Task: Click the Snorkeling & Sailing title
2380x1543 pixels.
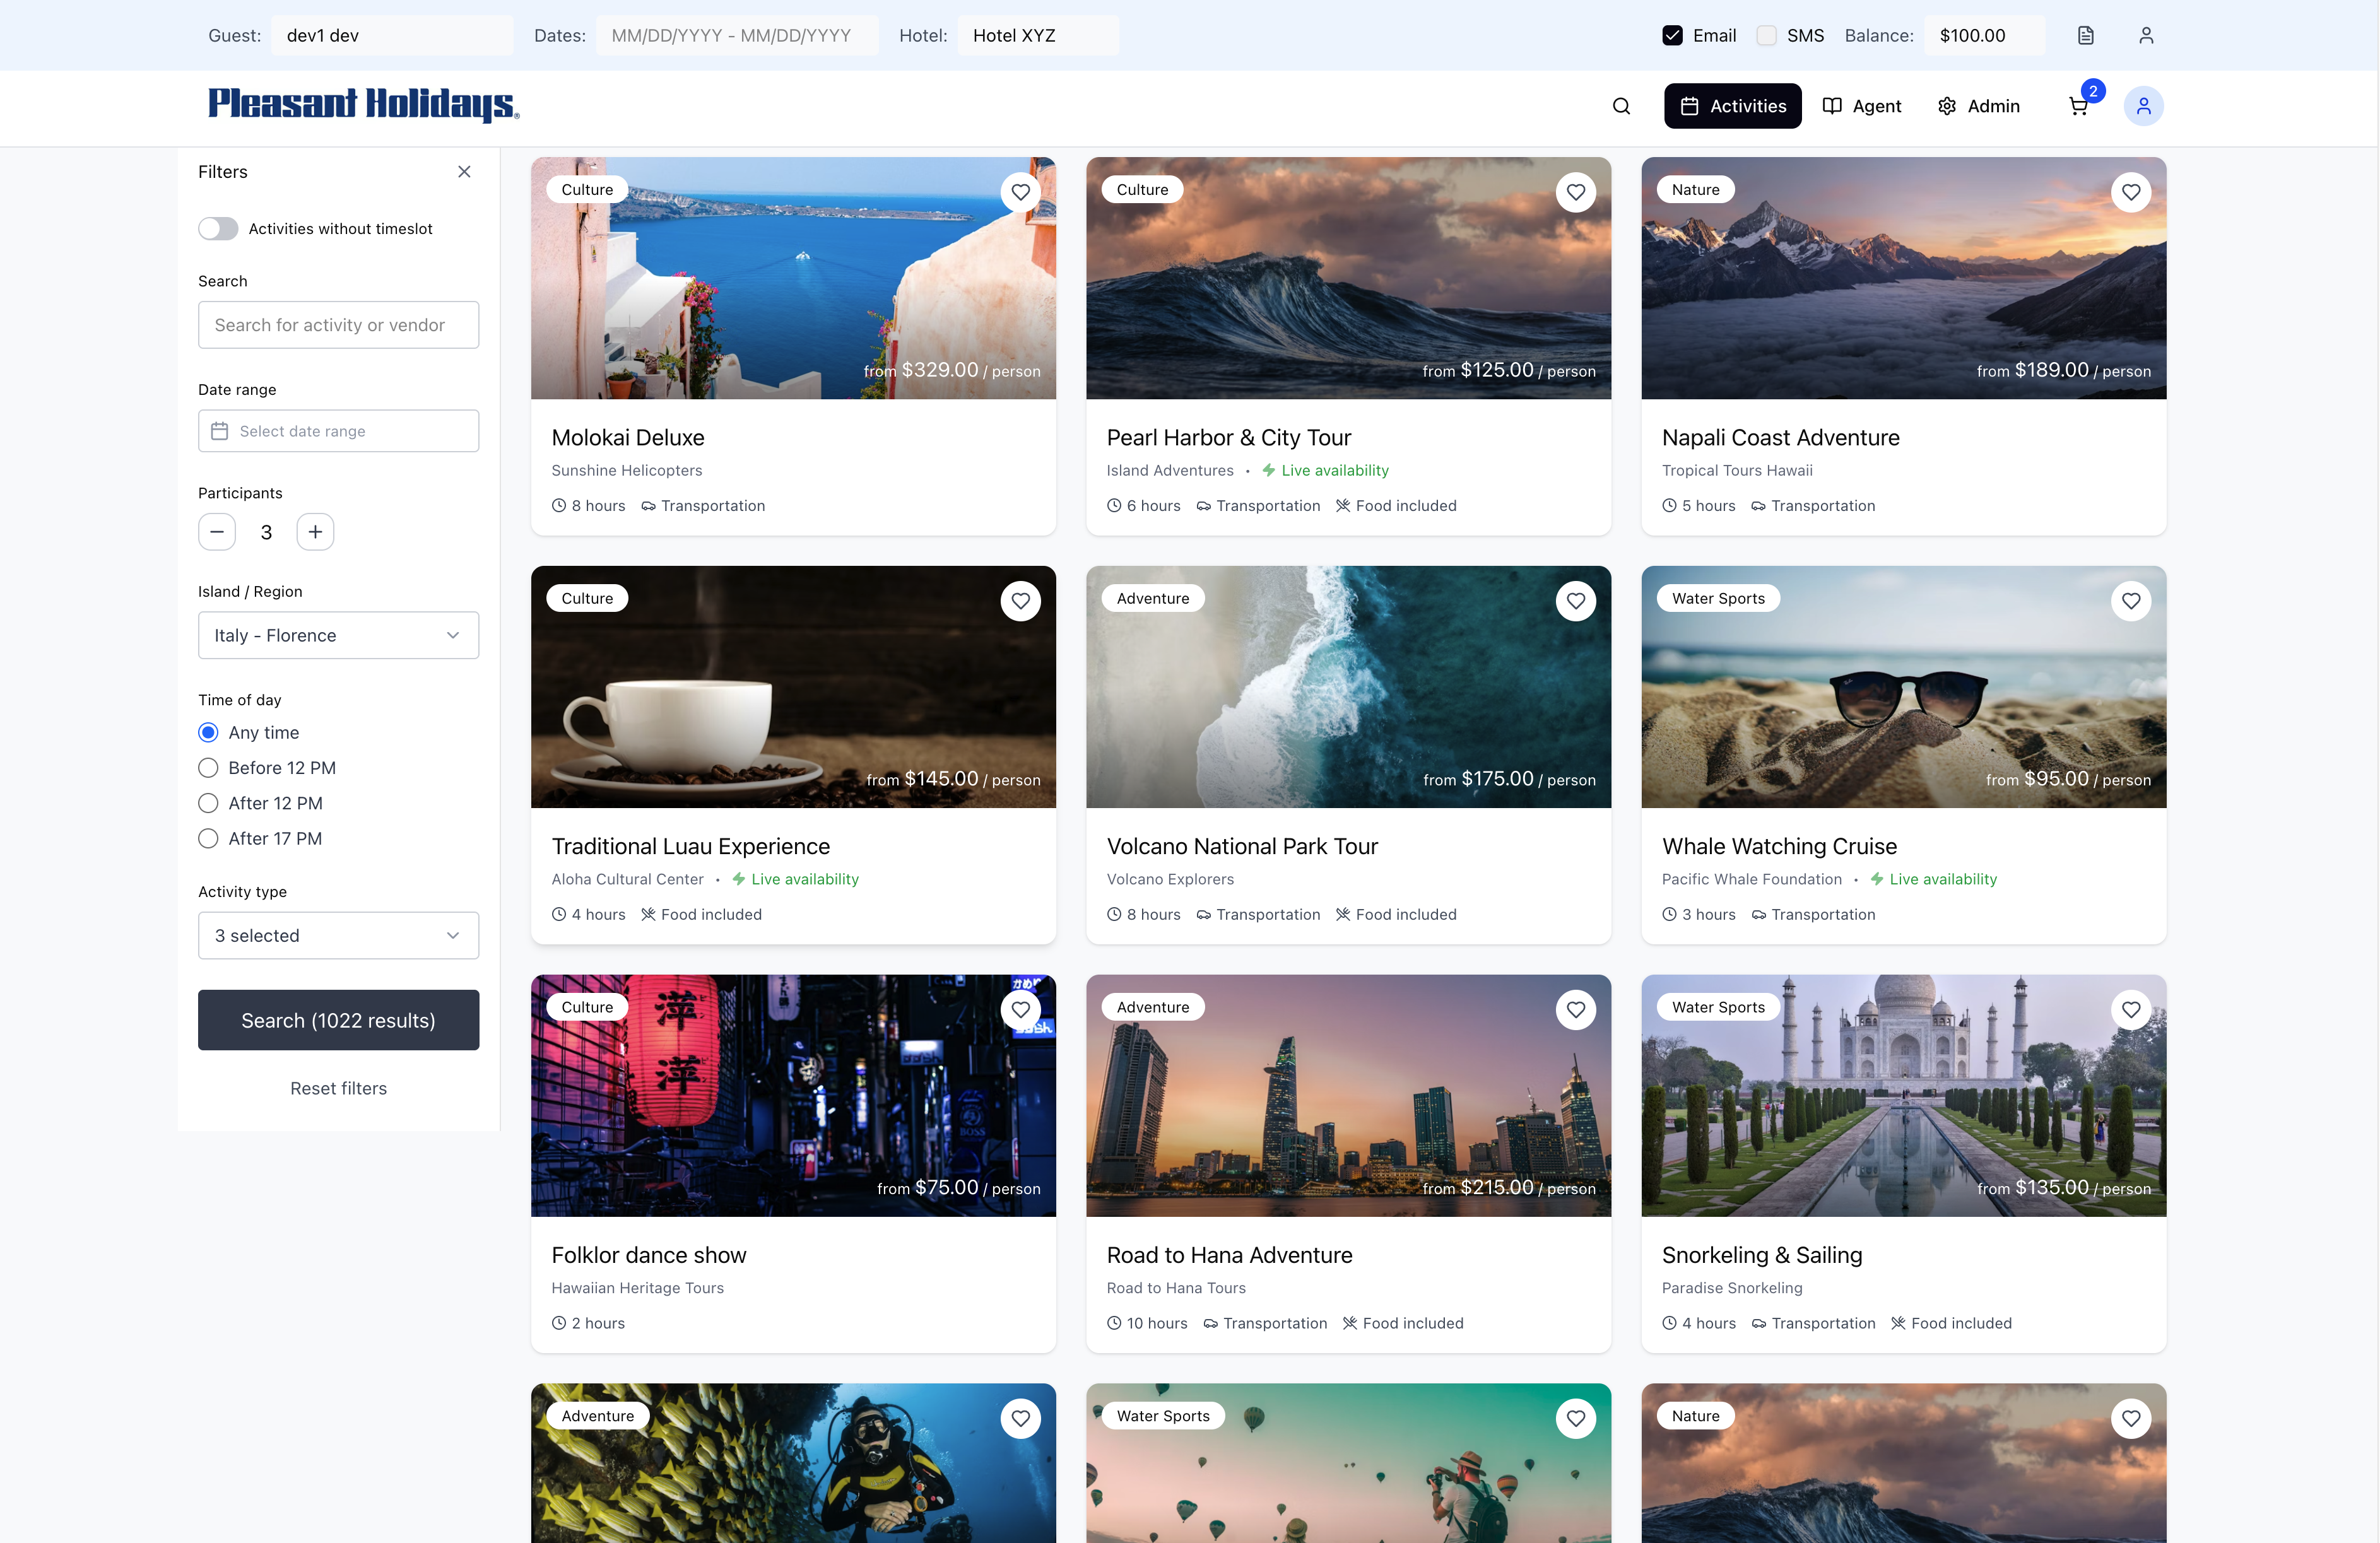Action: [x=1762, y=1255]
